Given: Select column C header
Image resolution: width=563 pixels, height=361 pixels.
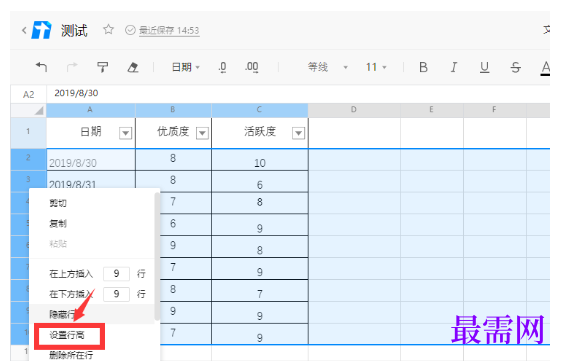Looking at the screenshot, I should tap(260, 110).
